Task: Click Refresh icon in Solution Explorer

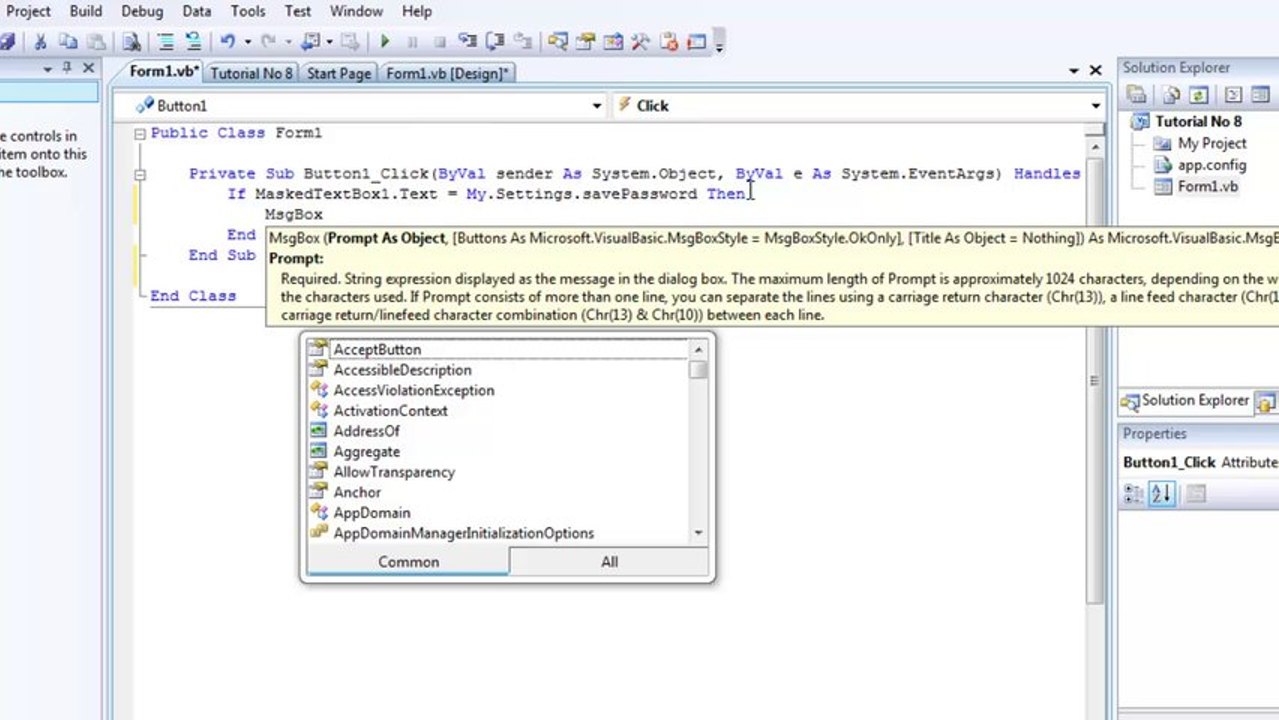Action: [x=1198, y=95]
